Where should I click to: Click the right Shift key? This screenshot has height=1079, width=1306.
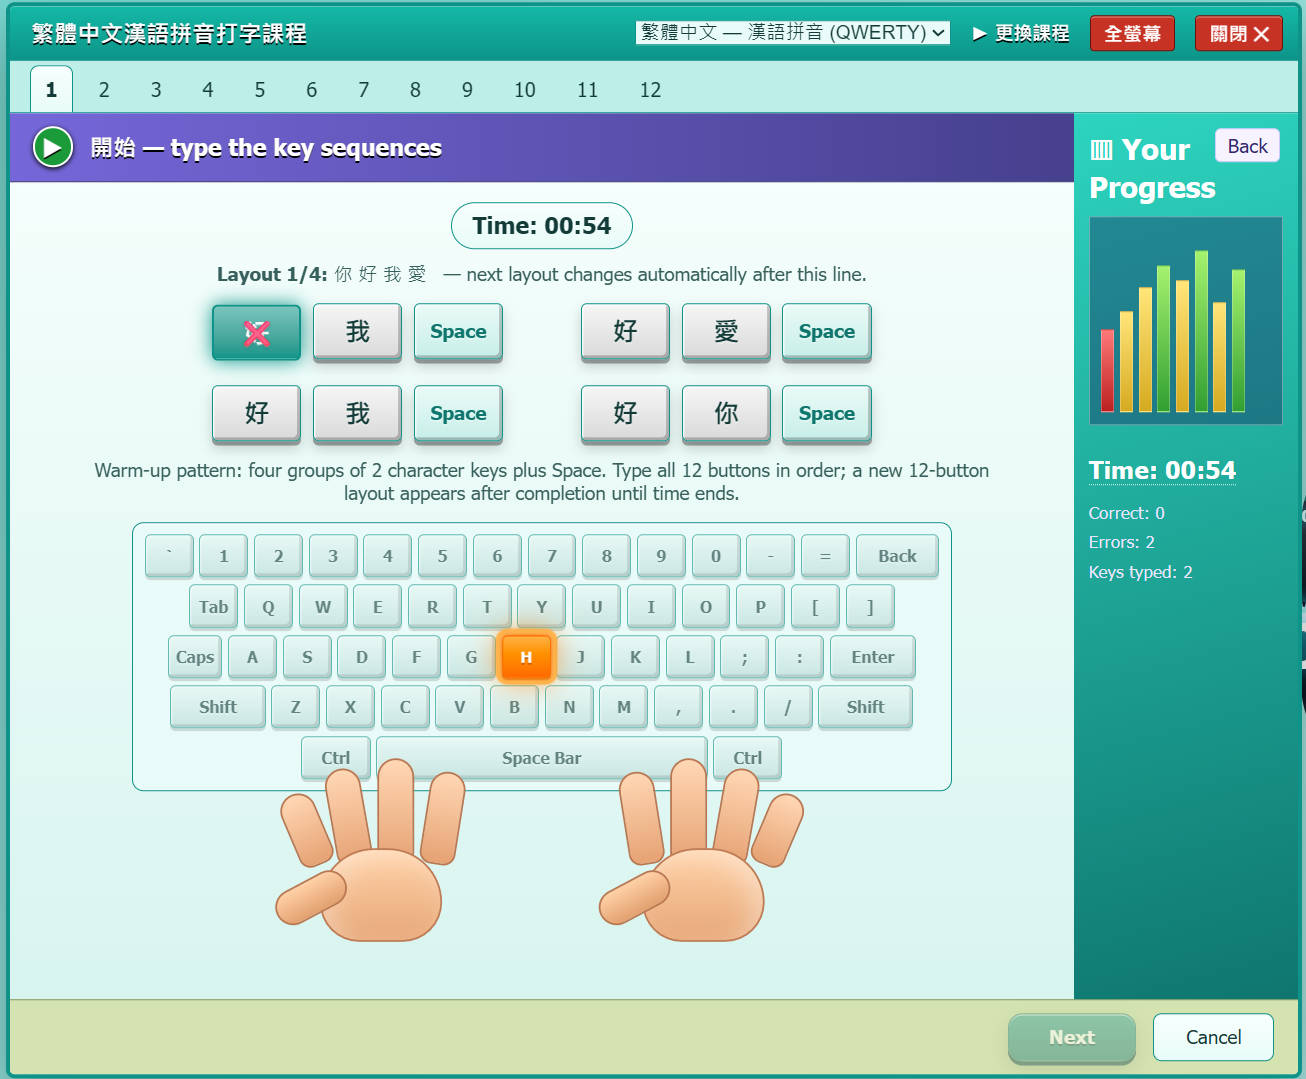[x=865, y=707]
